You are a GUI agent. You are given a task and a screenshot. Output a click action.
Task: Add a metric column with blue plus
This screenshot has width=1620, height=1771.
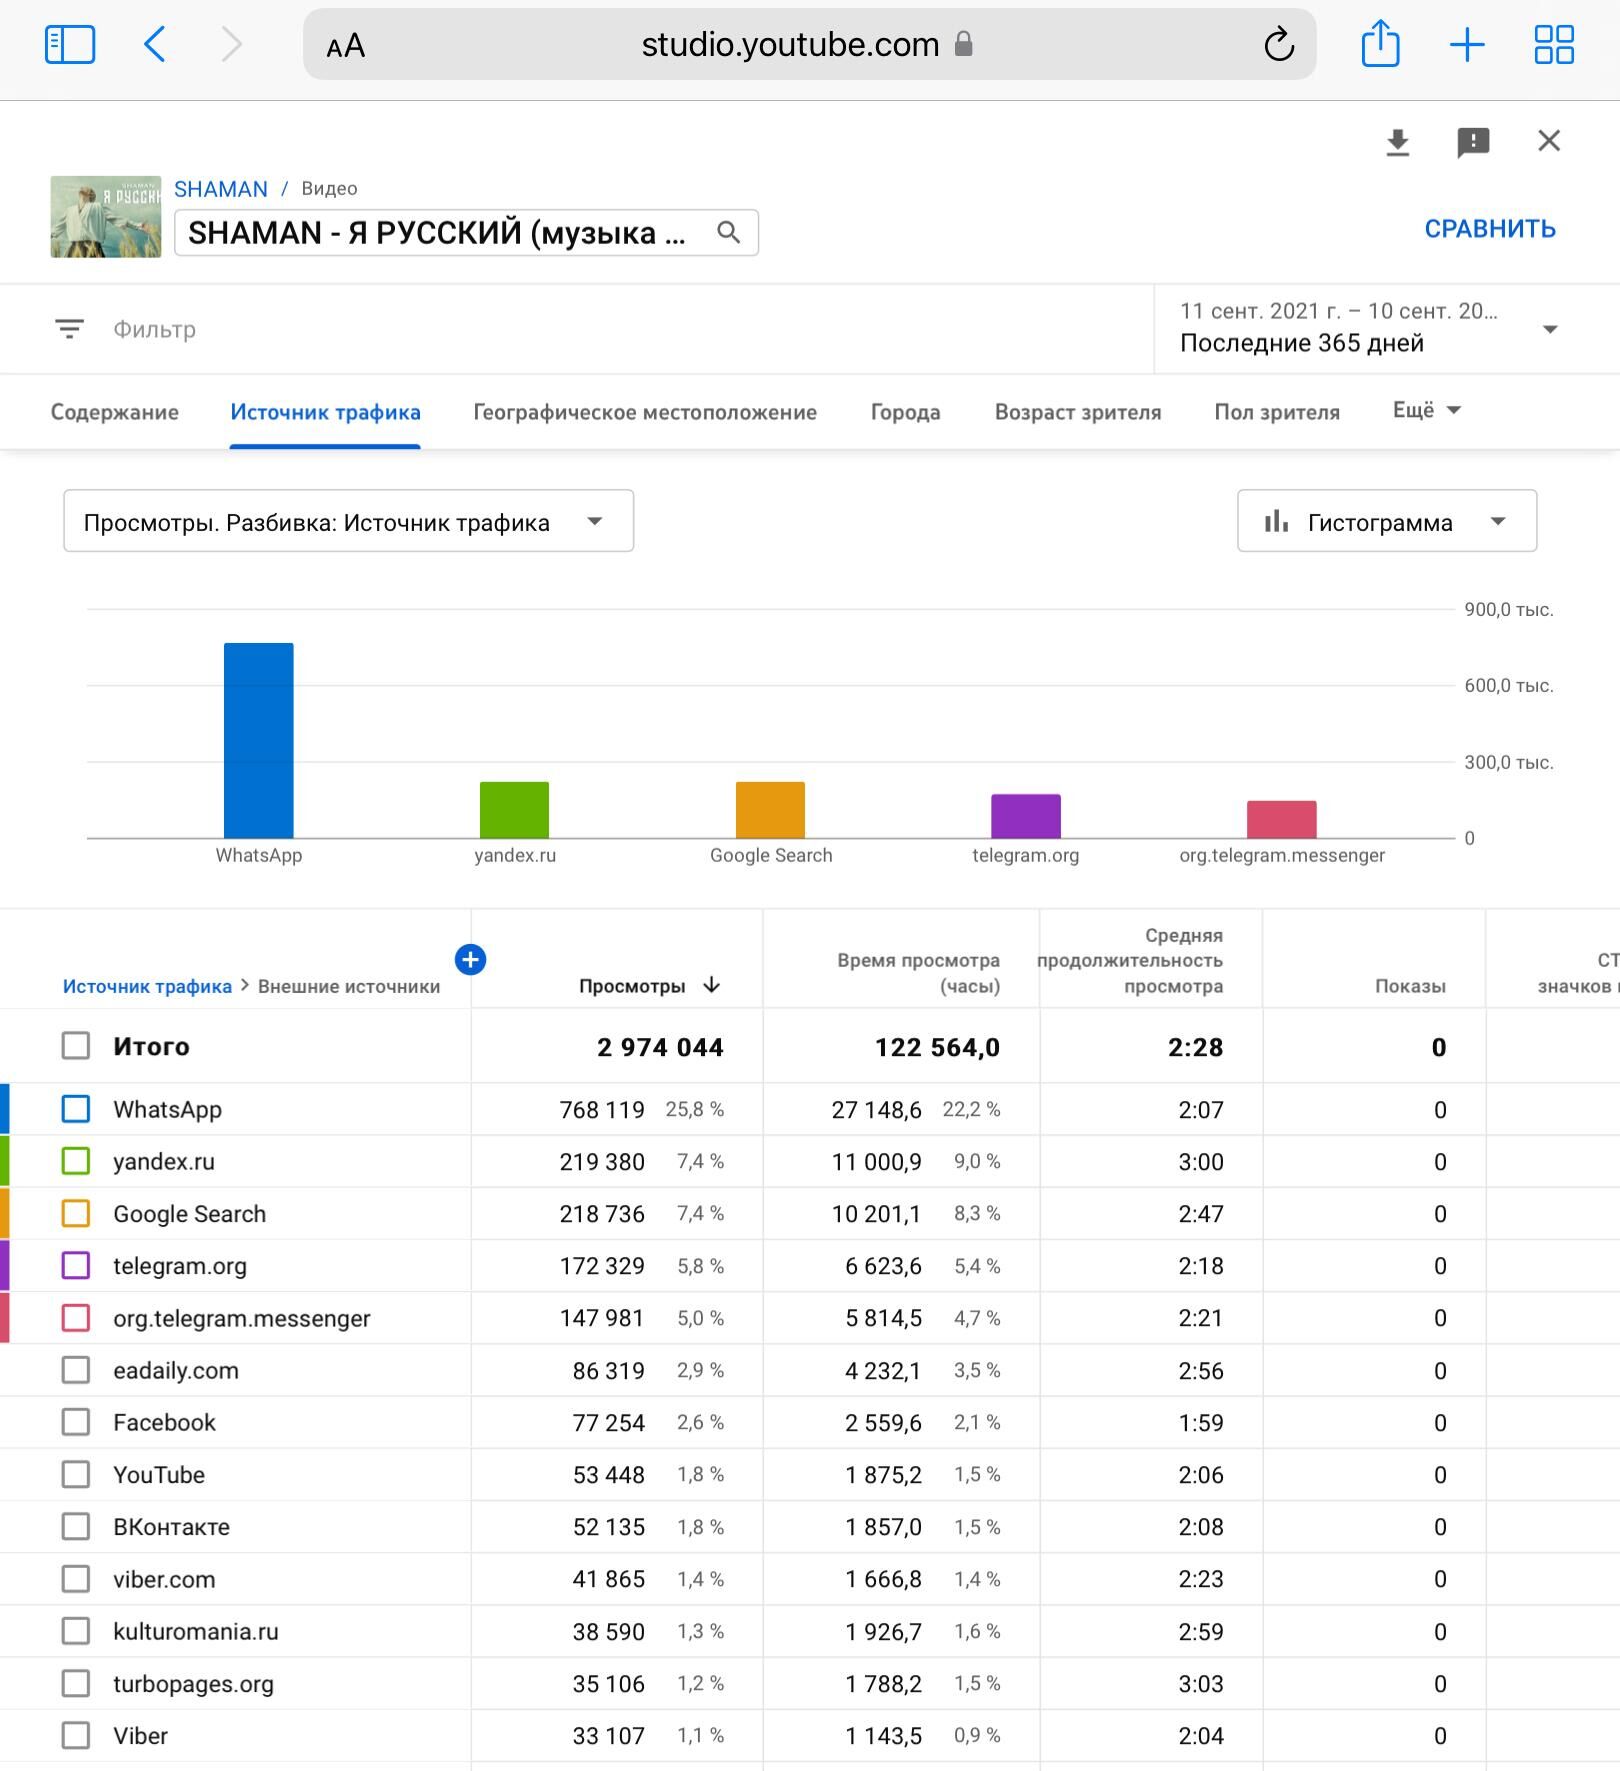(x=470, y=960)
